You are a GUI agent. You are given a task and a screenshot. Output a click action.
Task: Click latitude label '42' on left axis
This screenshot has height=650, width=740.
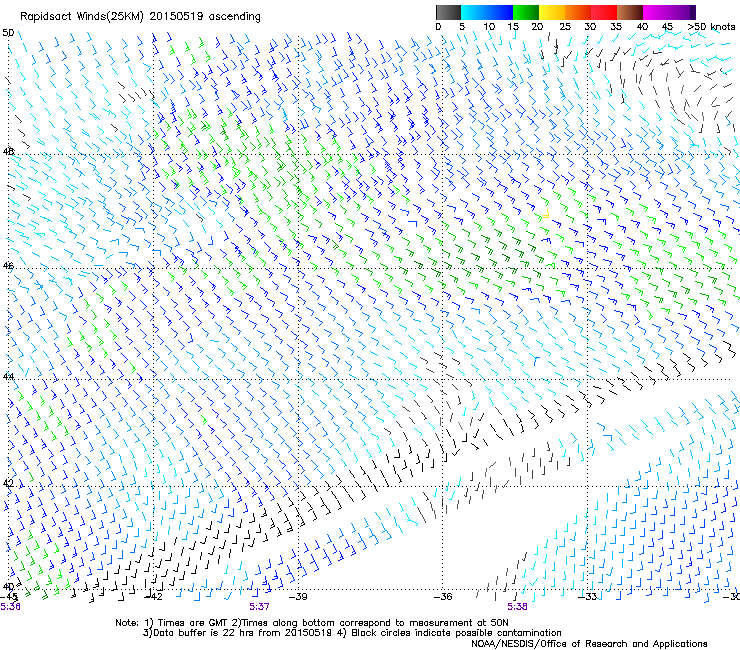(8, 483)
